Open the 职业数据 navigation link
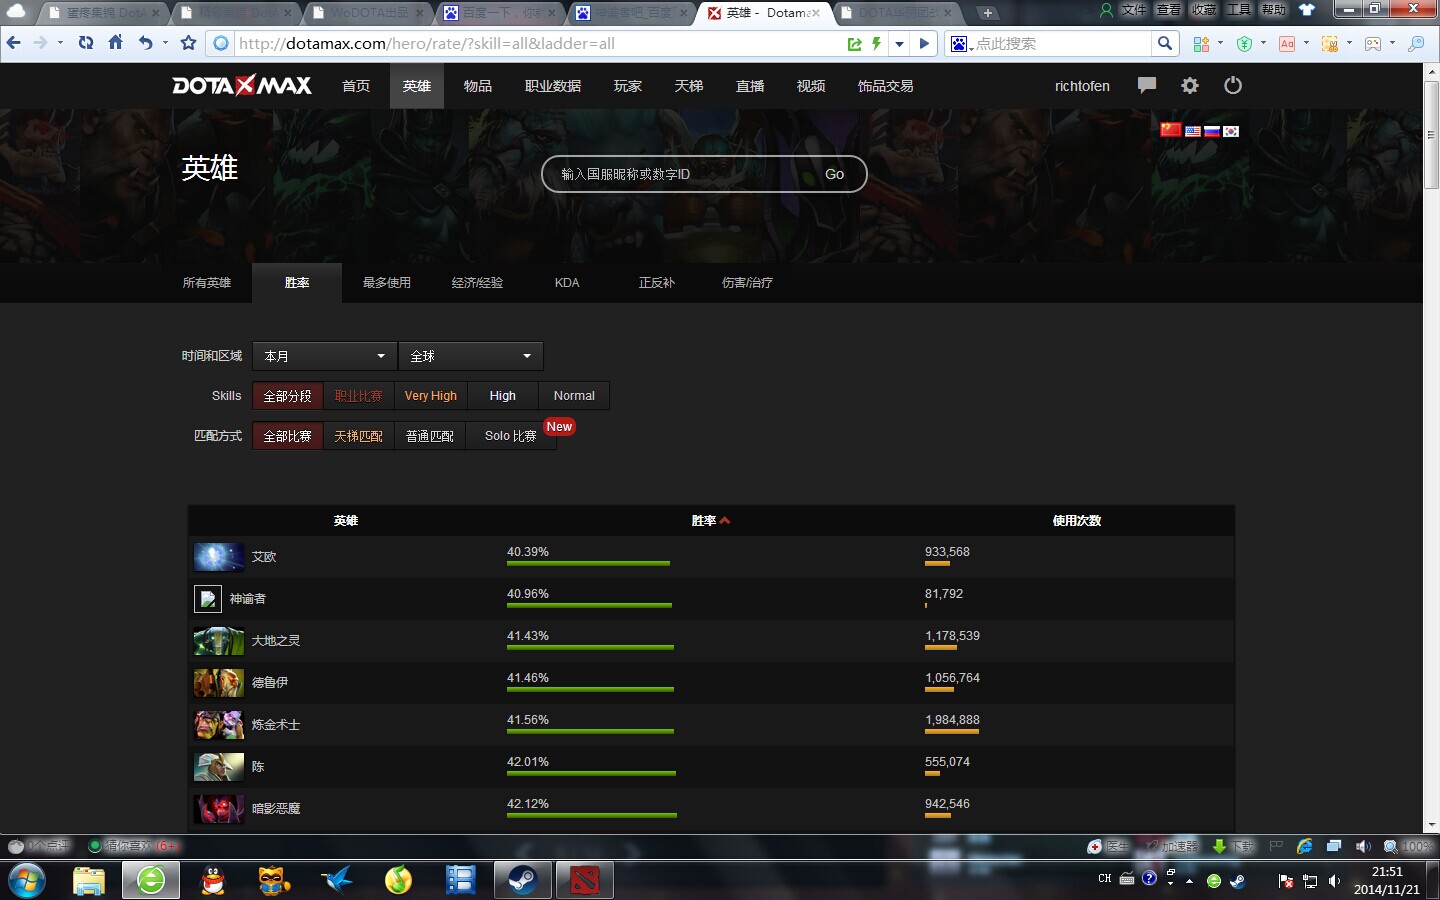Image resolution: width=1440 pixels, height=900 pixels. click(x=553, y=86)
